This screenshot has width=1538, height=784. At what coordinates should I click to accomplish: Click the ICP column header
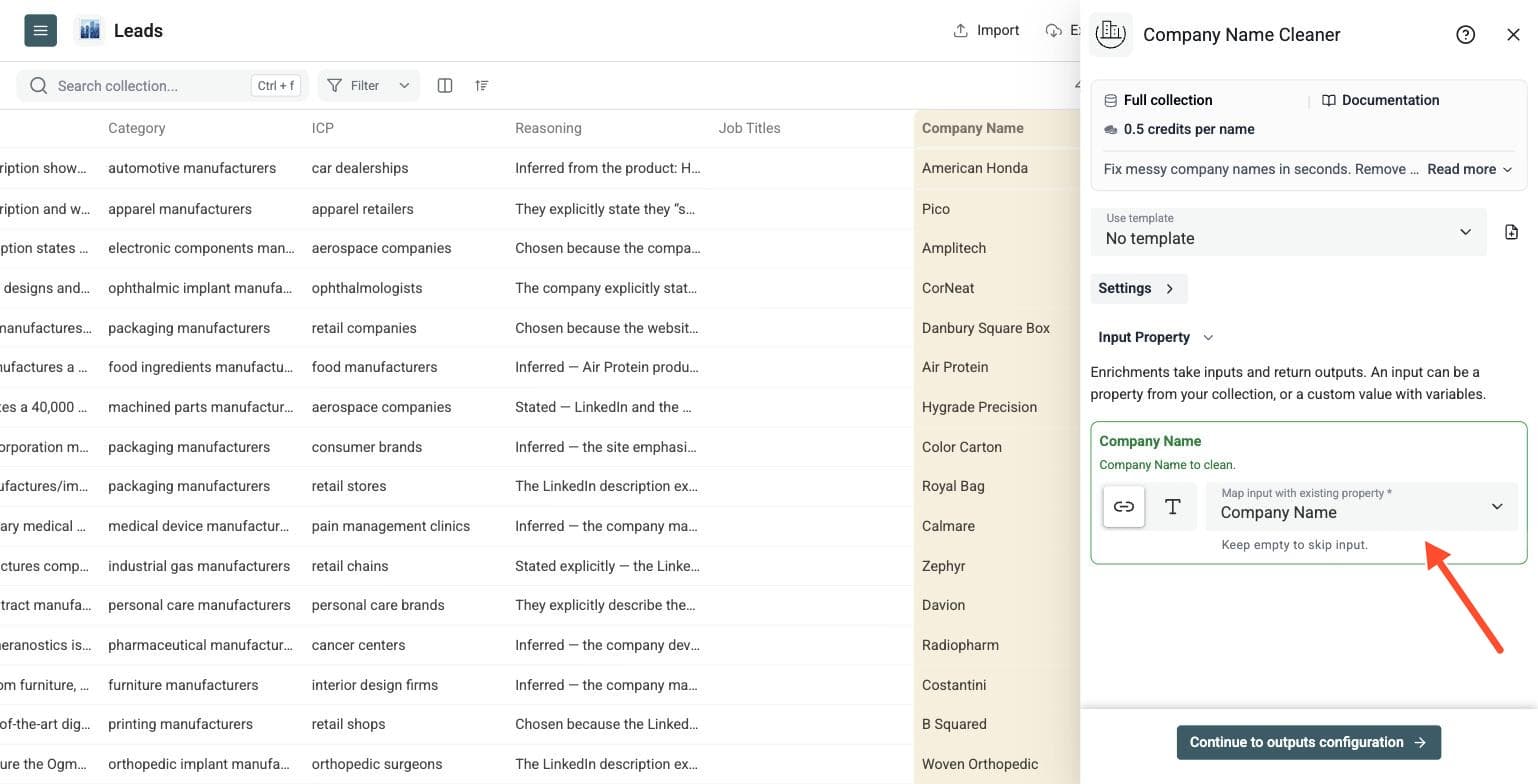click(323, 128)
